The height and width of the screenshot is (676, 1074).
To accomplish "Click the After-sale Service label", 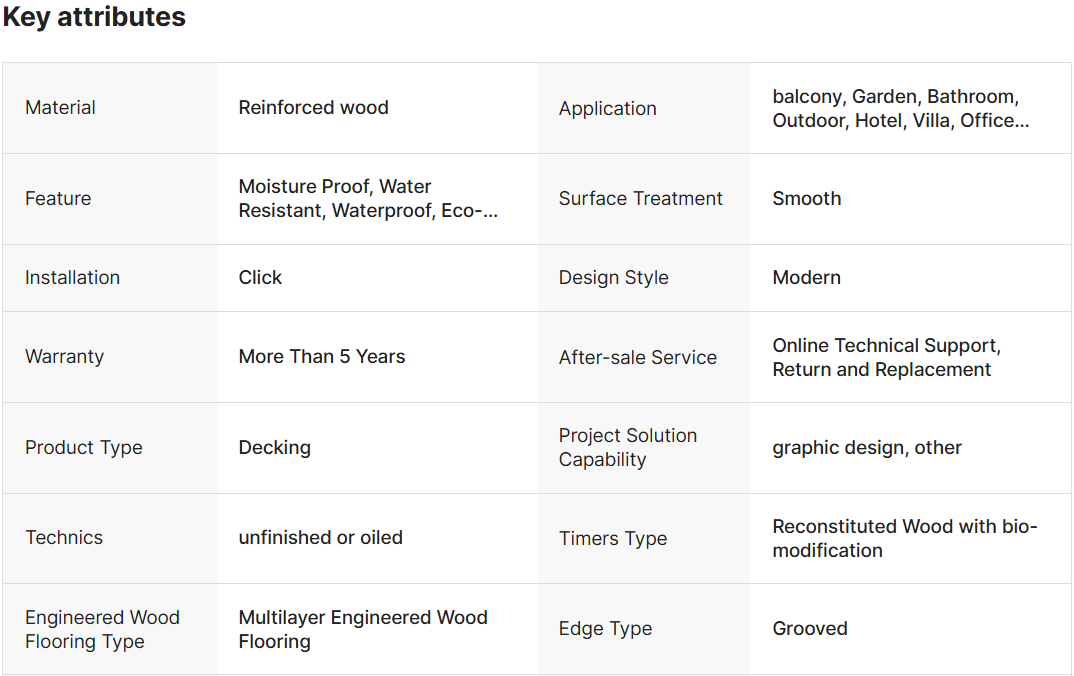I will coord(637,358).
